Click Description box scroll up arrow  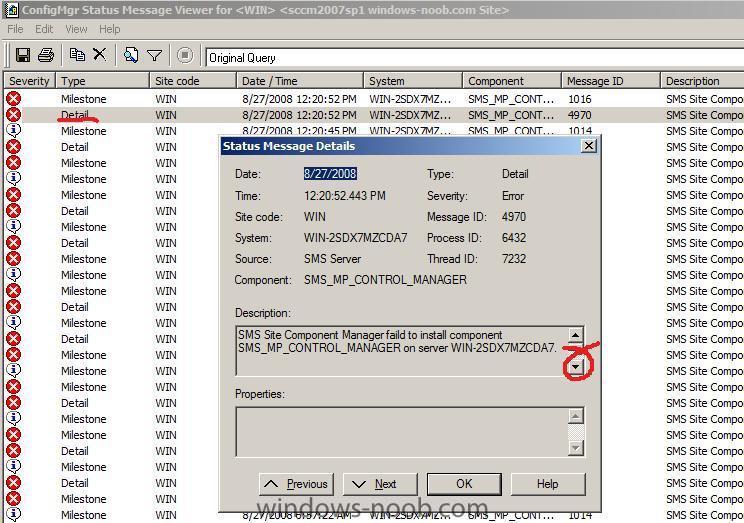pos(575,335)
